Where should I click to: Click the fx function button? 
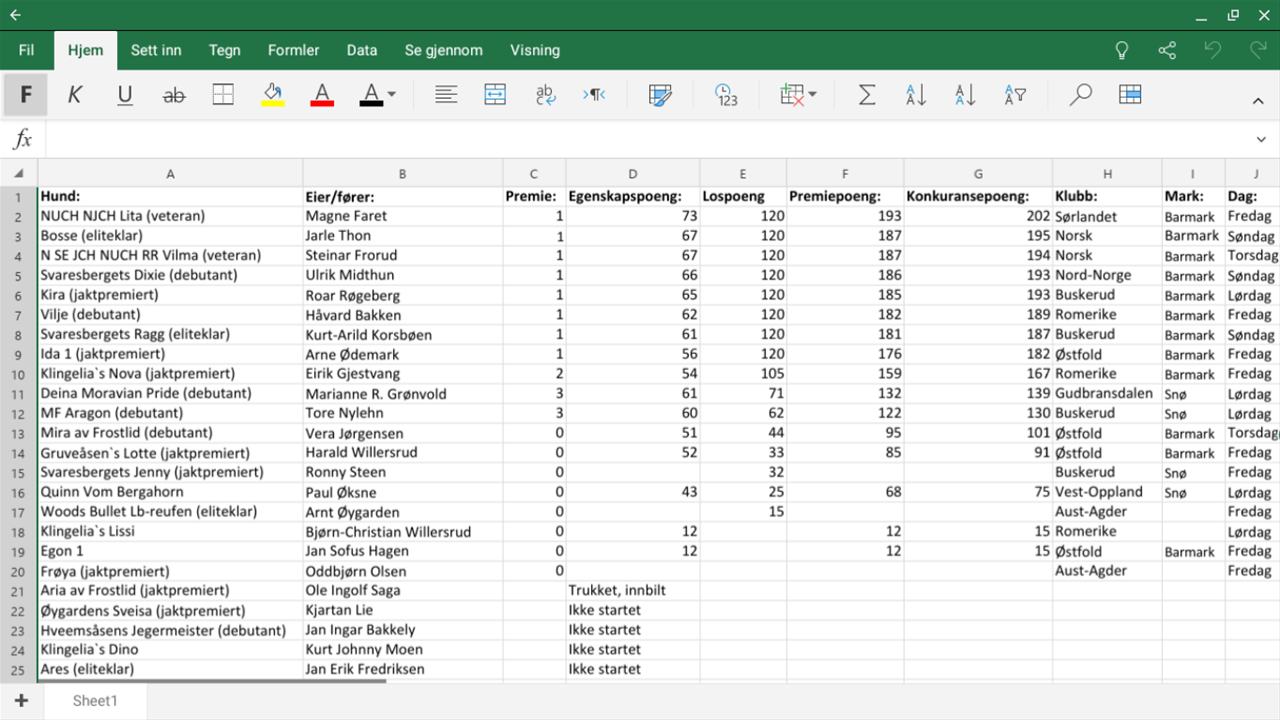click(22, 140)
